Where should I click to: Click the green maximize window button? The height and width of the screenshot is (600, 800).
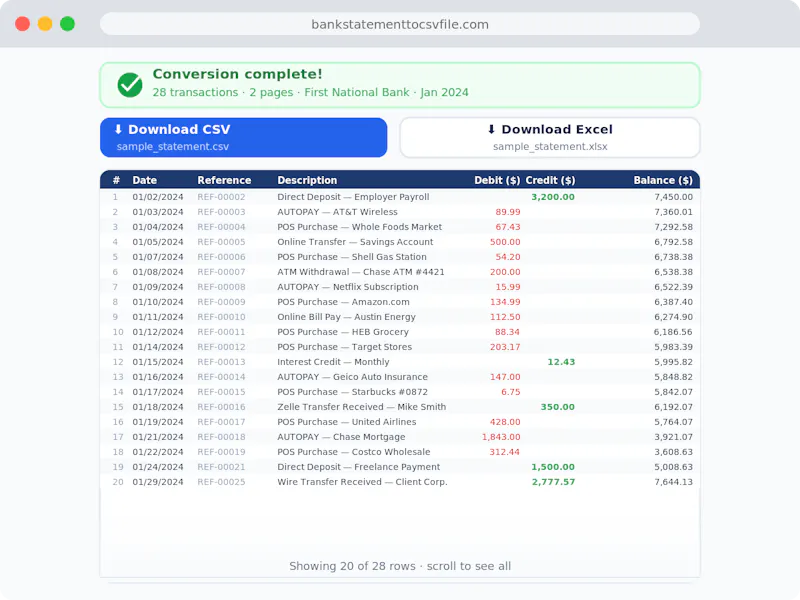[67, 24]
